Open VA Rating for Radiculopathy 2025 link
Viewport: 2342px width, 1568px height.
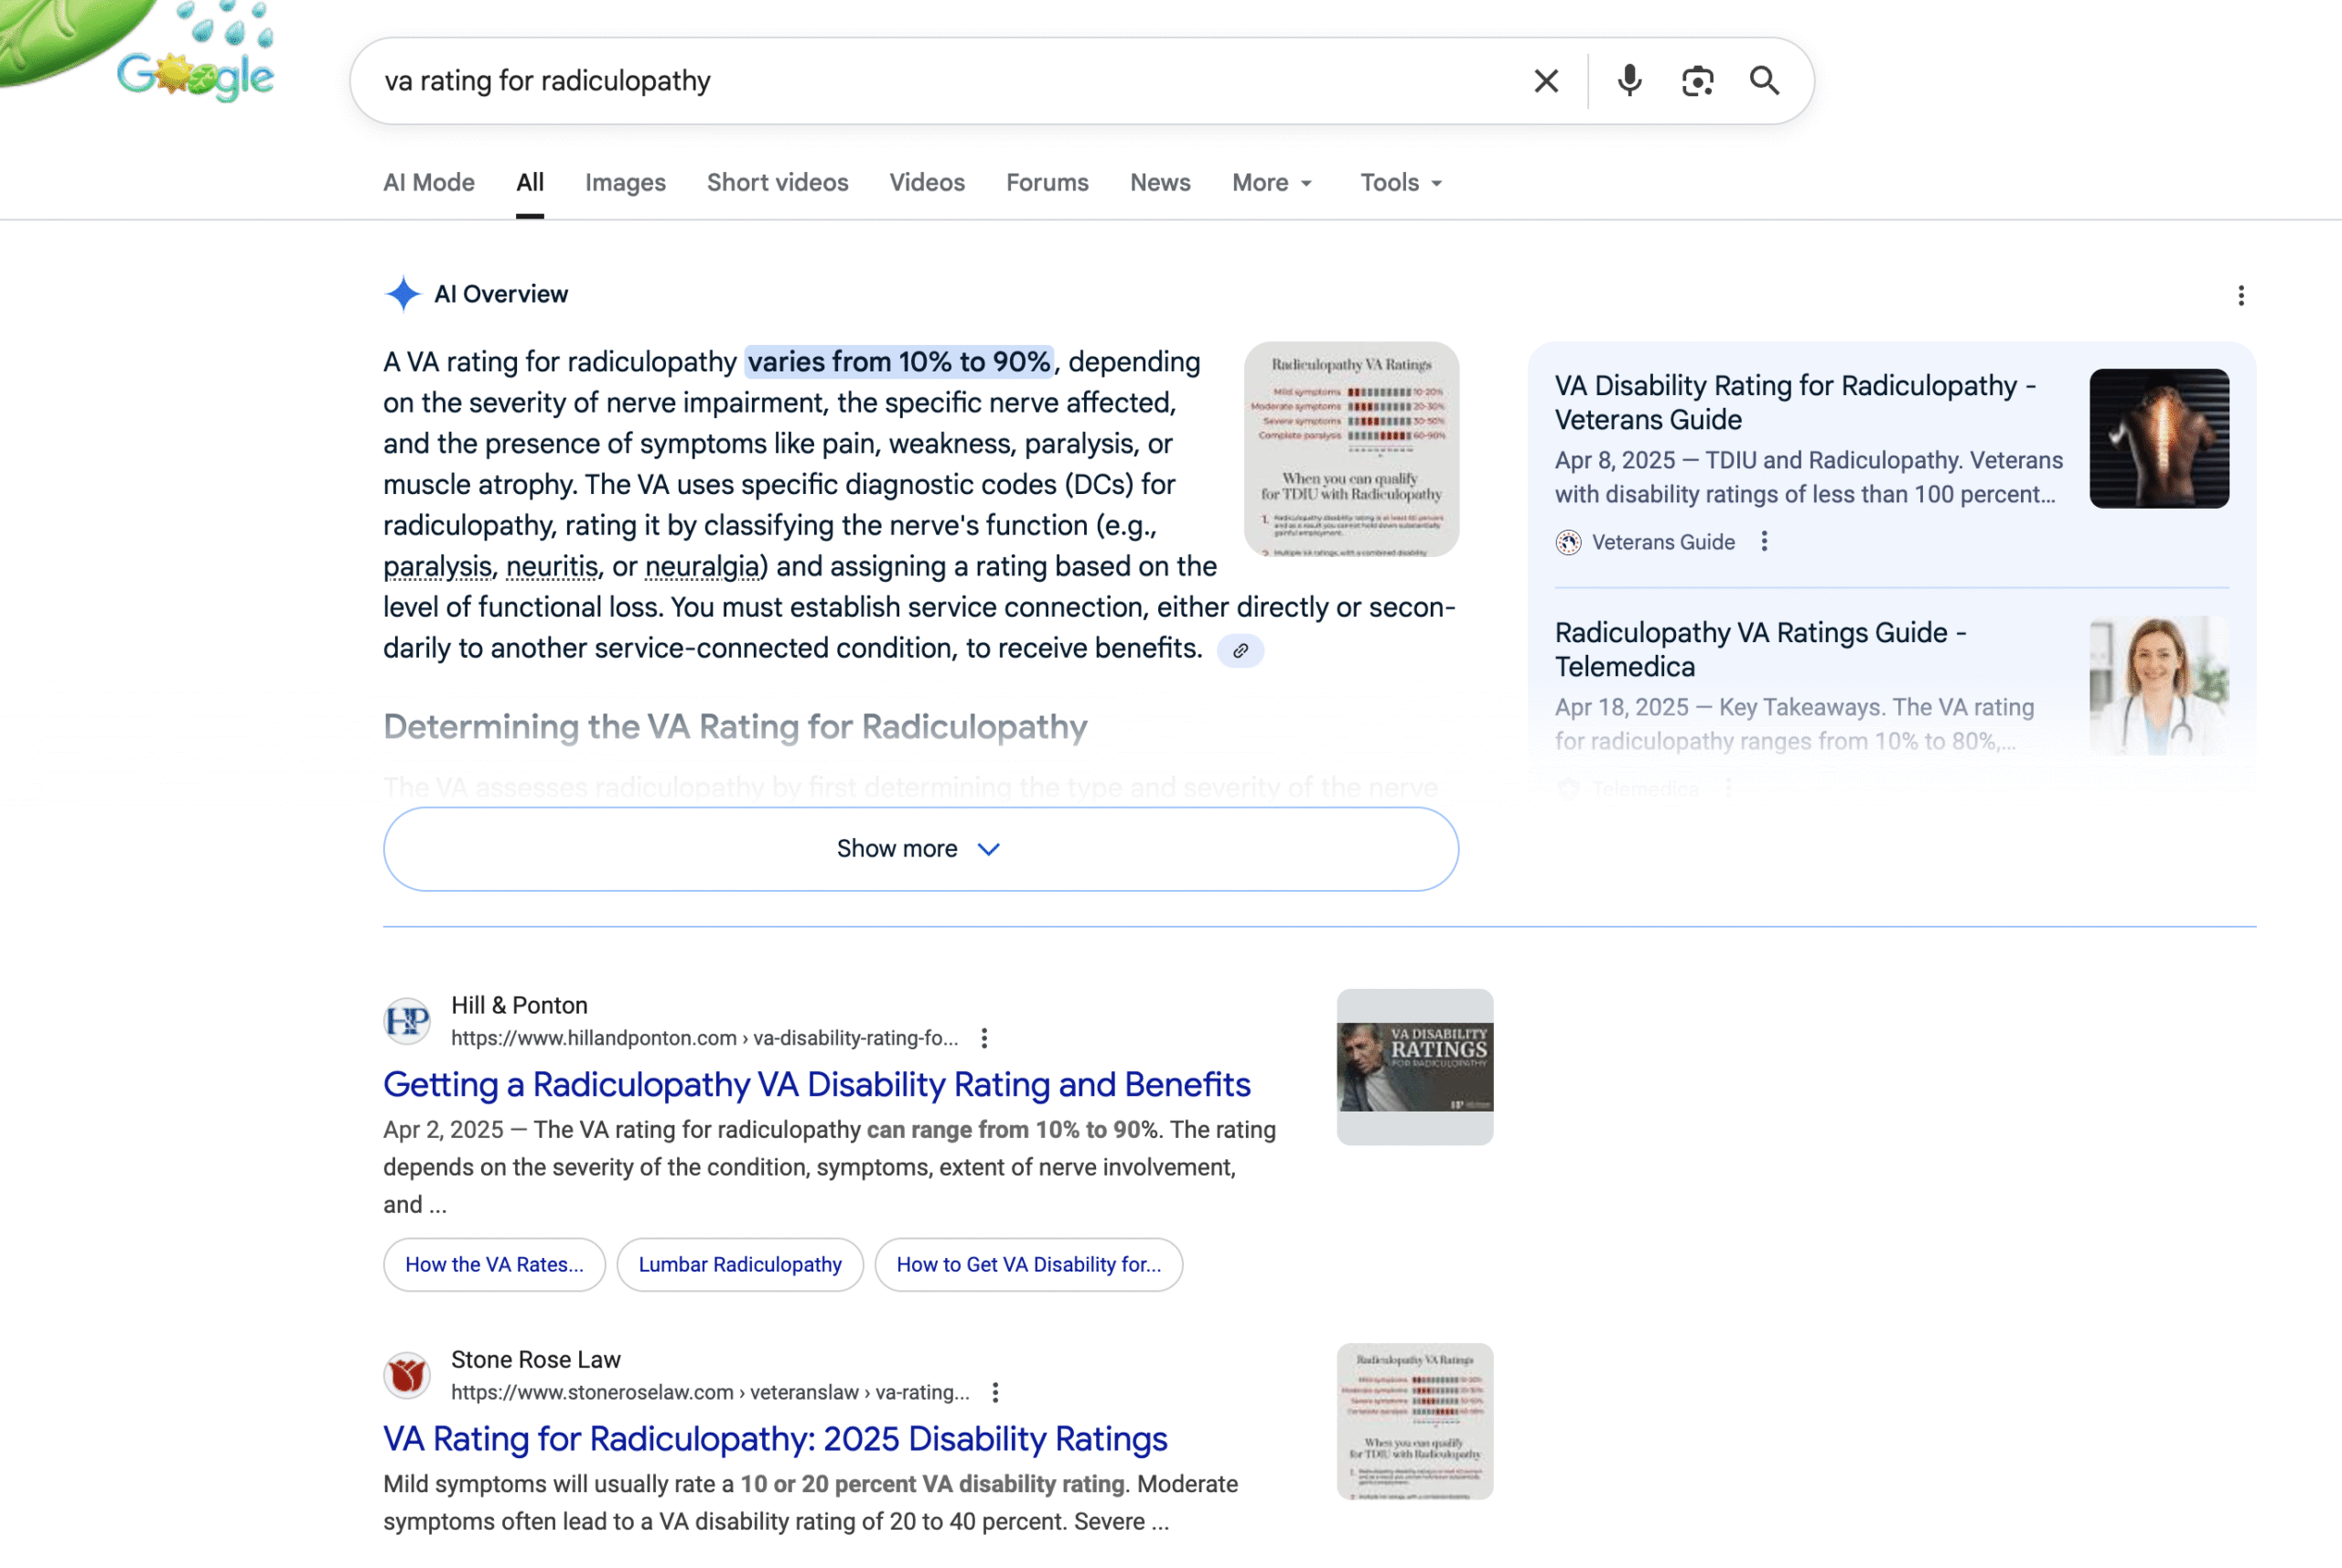774,1438
